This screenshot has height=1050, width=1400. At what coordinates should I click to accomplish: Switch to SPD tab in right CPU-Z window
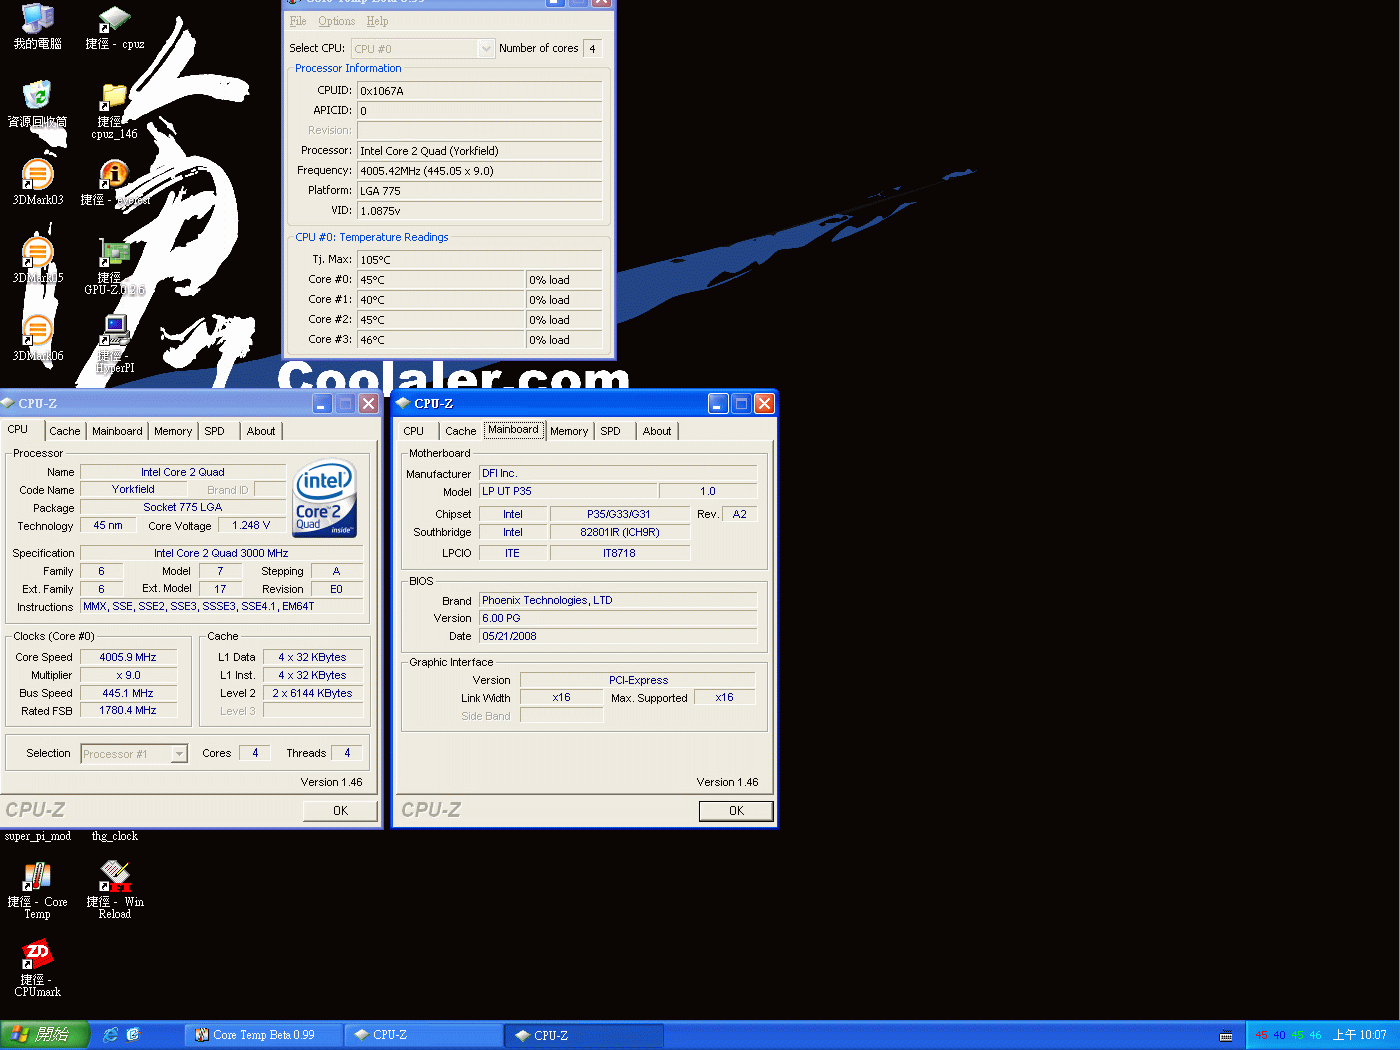[x=610, y=431]
